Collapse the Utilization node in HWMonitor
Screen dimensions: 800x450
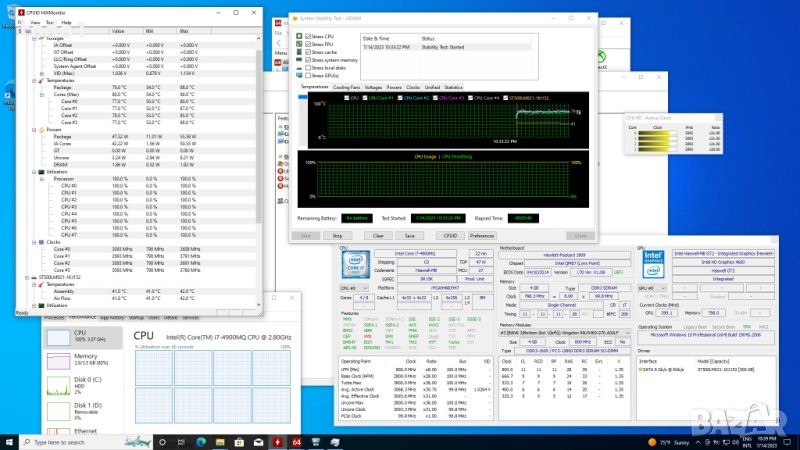click(33, 171)
